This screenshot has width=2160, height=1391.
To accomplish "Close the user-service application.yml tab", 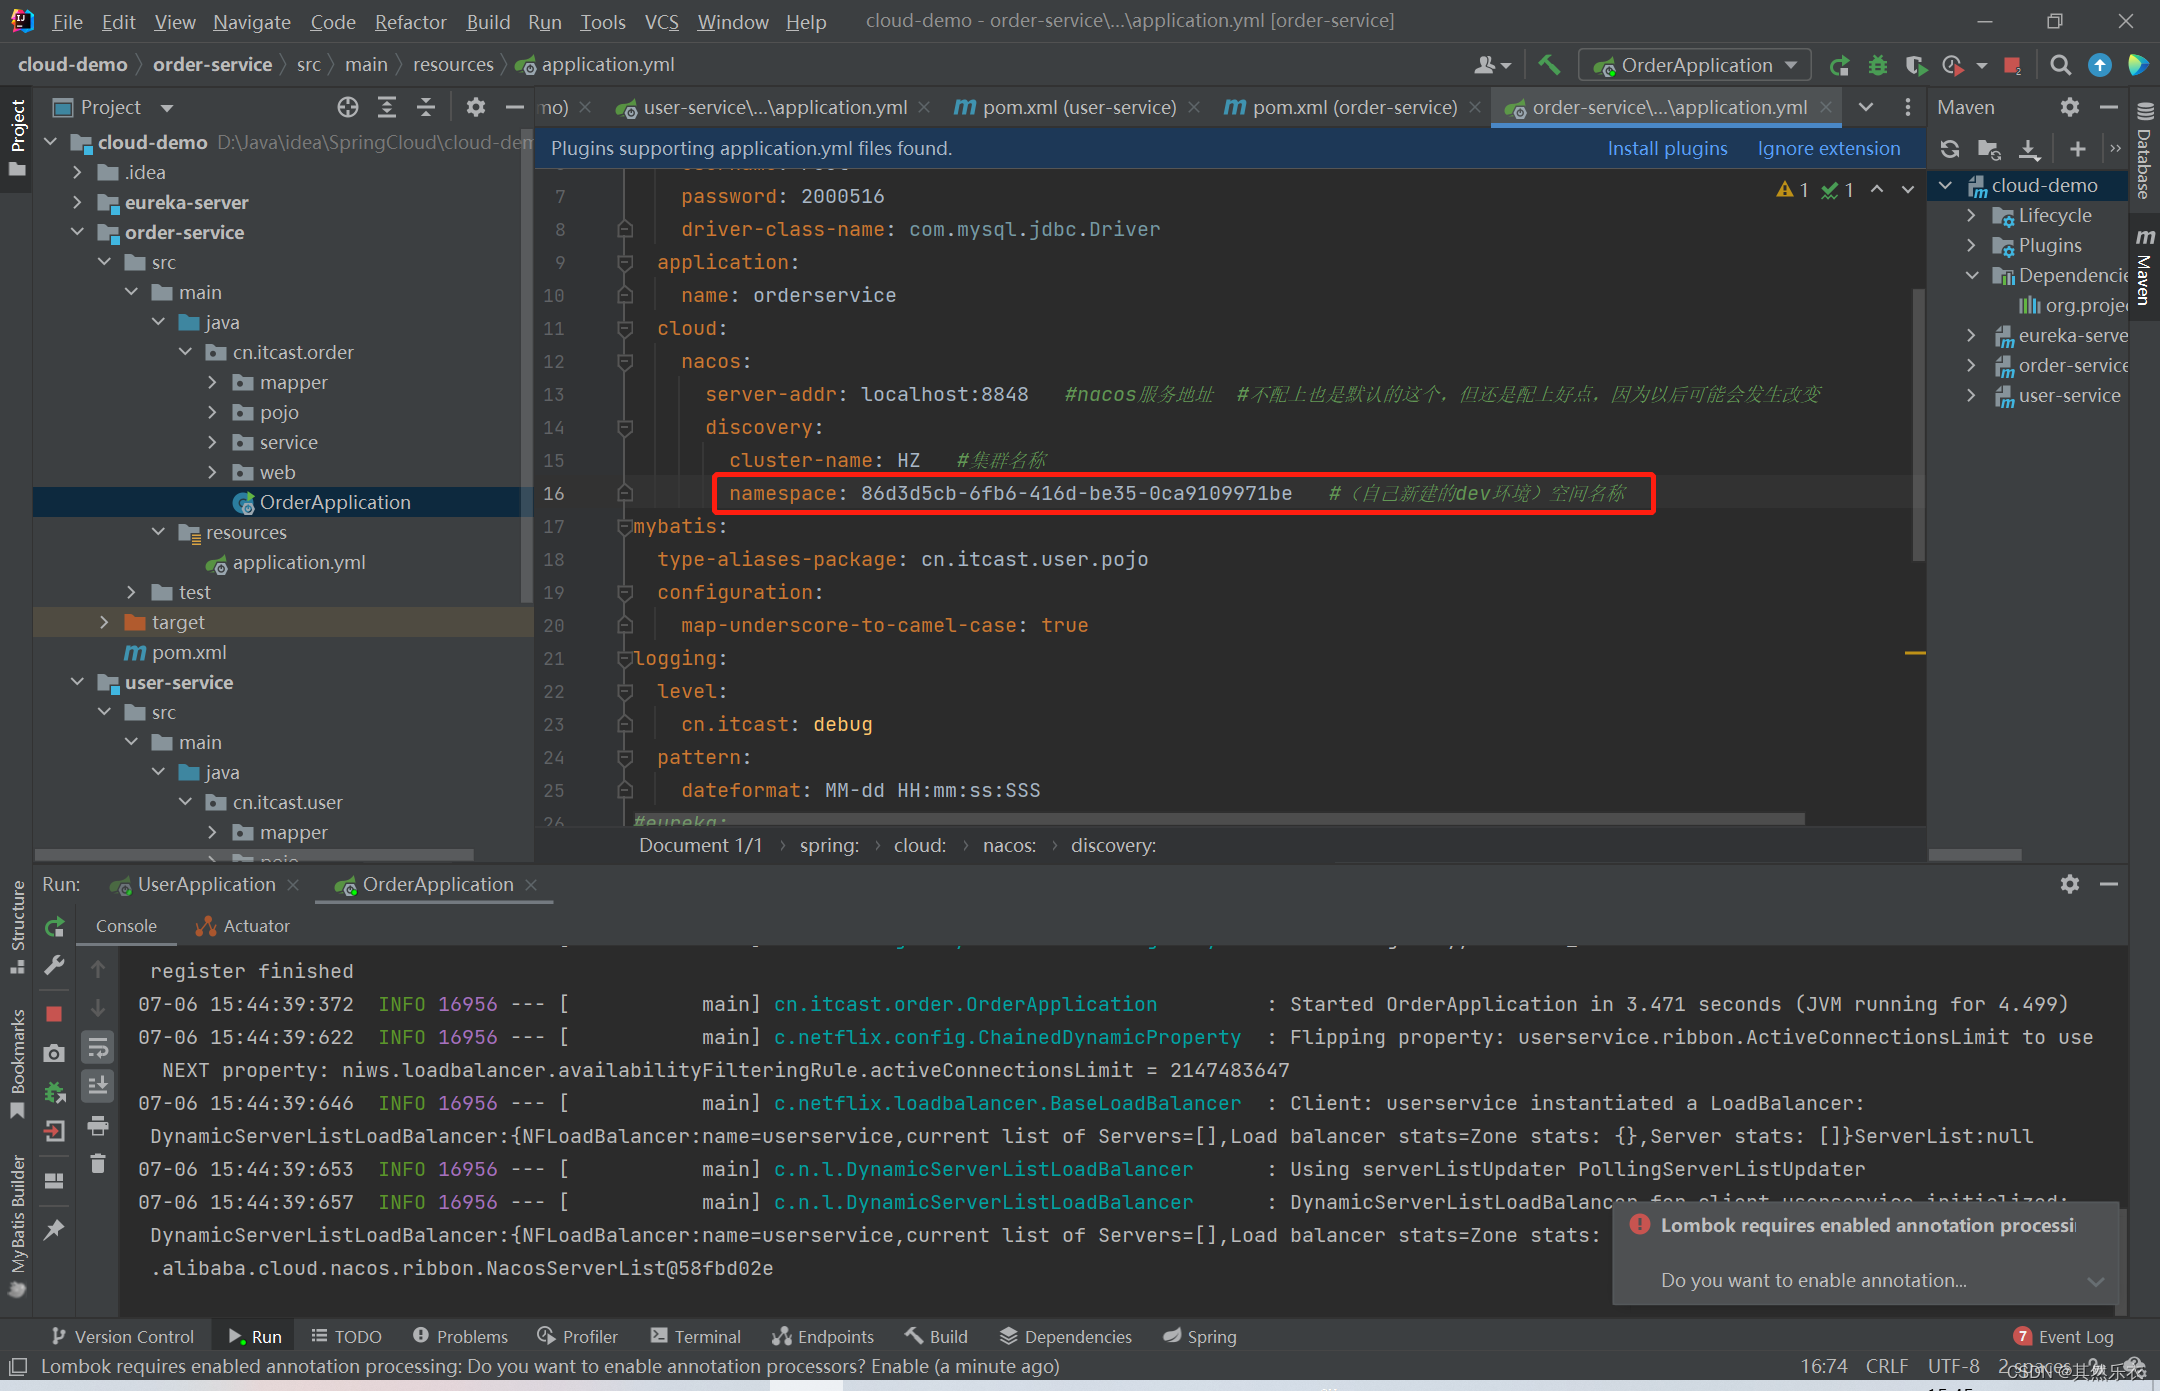I will click(924, 107).
